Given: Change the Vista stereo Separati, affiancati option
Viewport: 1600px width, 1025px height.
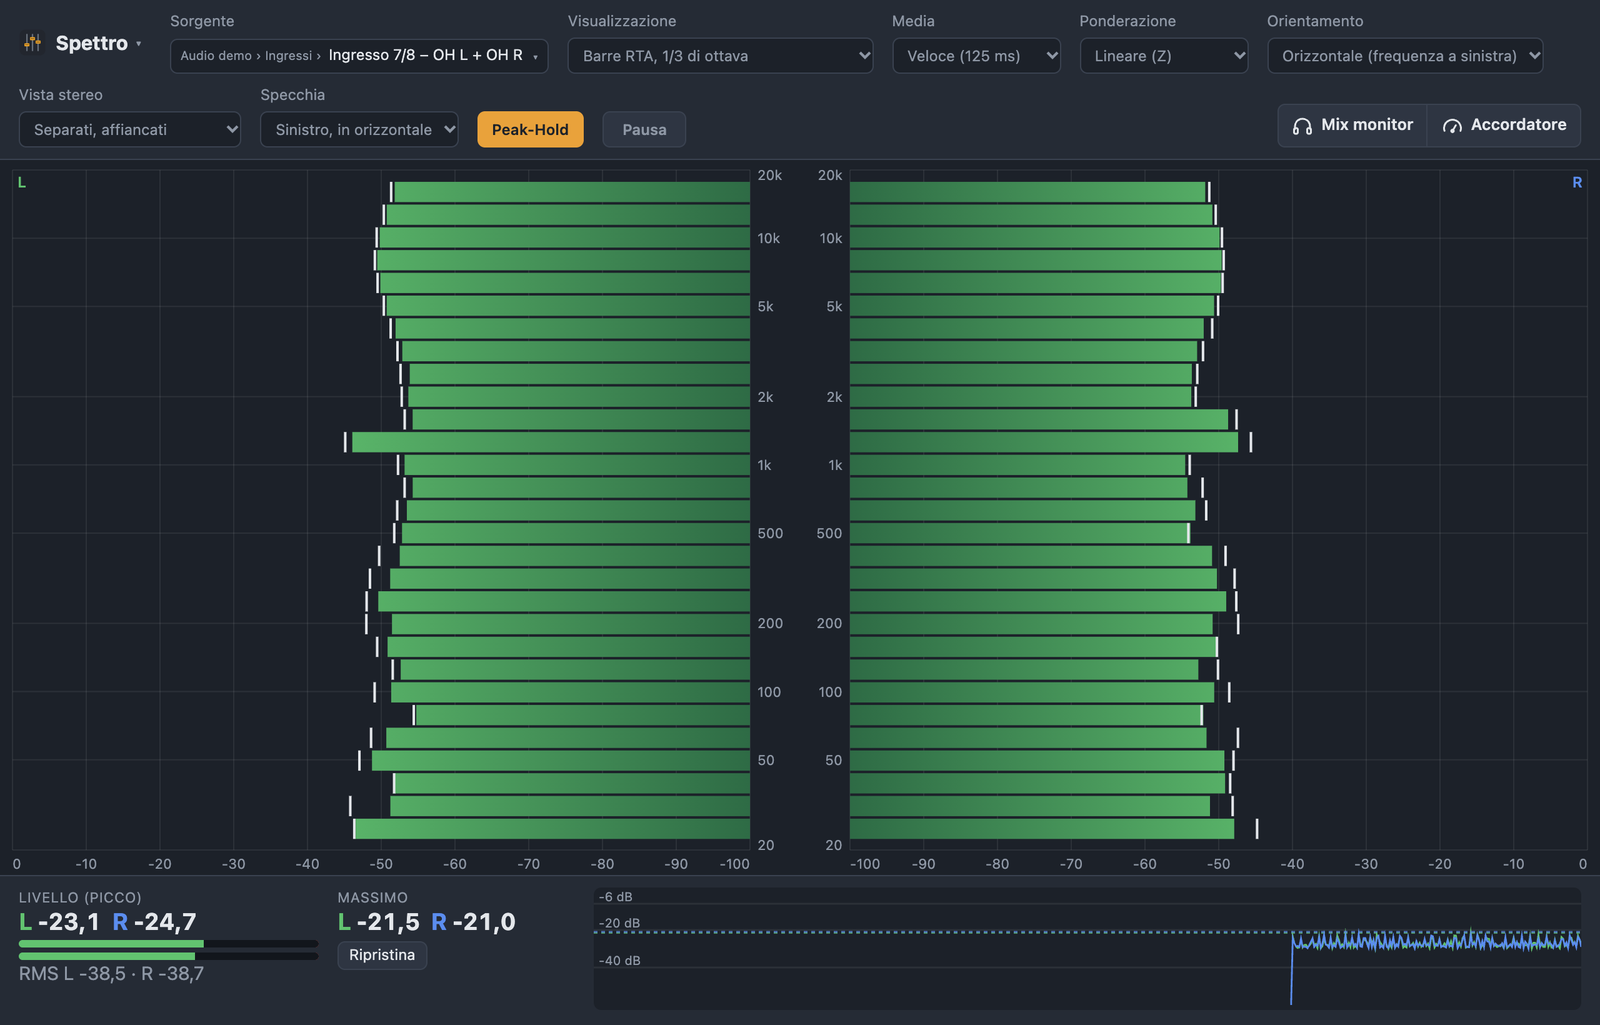Looking at the screenshot, I should point(130,129).
